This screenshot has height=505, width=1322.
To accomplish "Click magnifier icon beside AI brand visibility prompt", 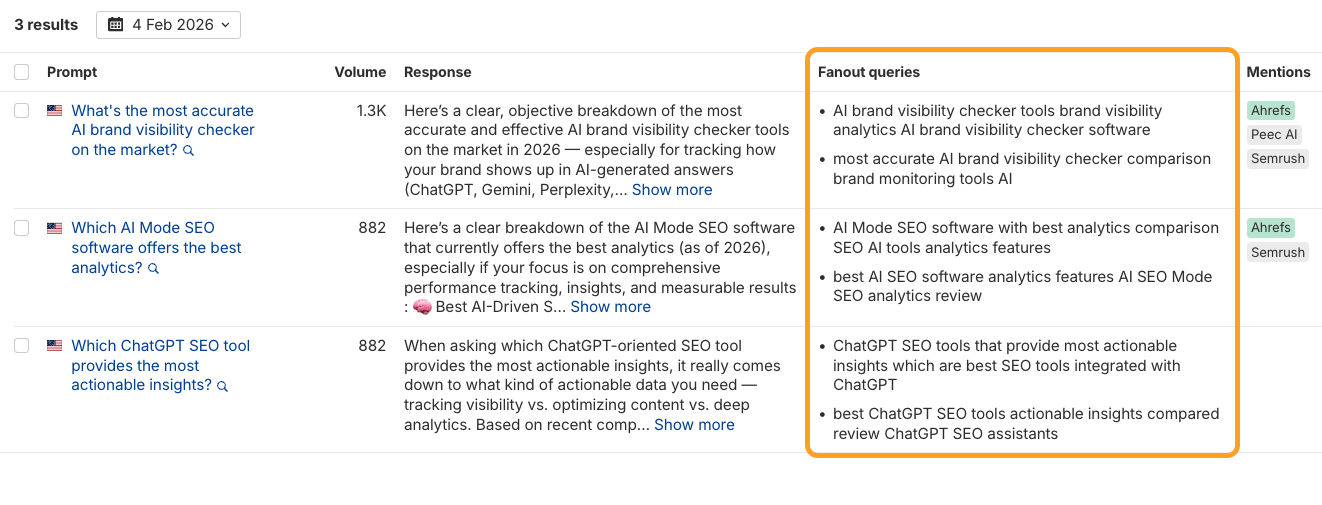I will tap(188, 151).
